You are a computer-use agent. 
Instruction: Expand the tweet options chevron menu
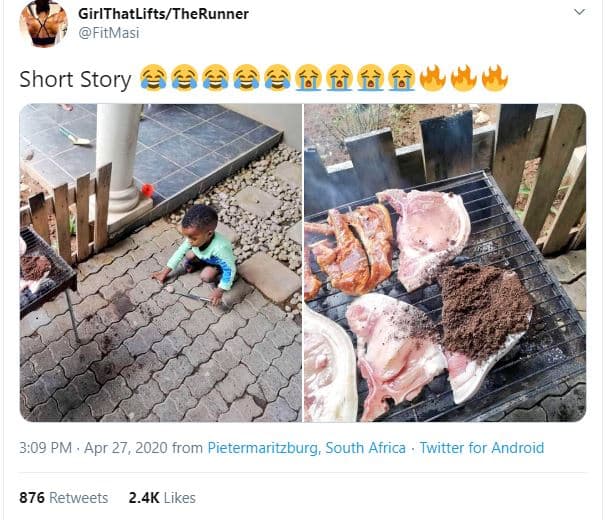(x=580, y=13)
